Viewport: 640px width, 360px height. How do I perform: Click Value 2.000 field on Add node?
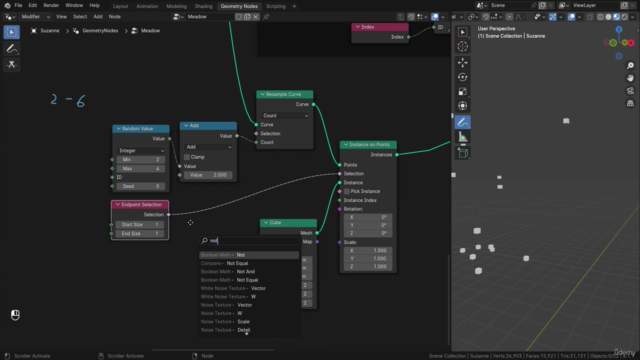(x=208, y=175)
